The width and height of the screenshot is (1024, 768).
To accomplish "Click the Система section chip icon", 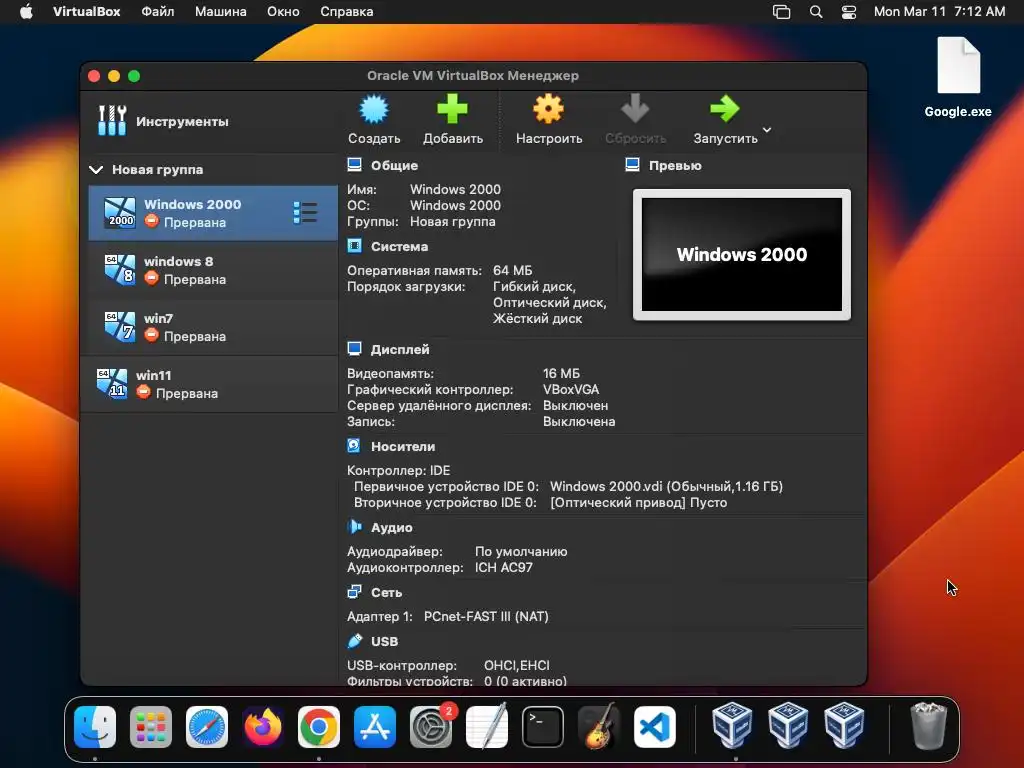I will click(x=354, y=246).
